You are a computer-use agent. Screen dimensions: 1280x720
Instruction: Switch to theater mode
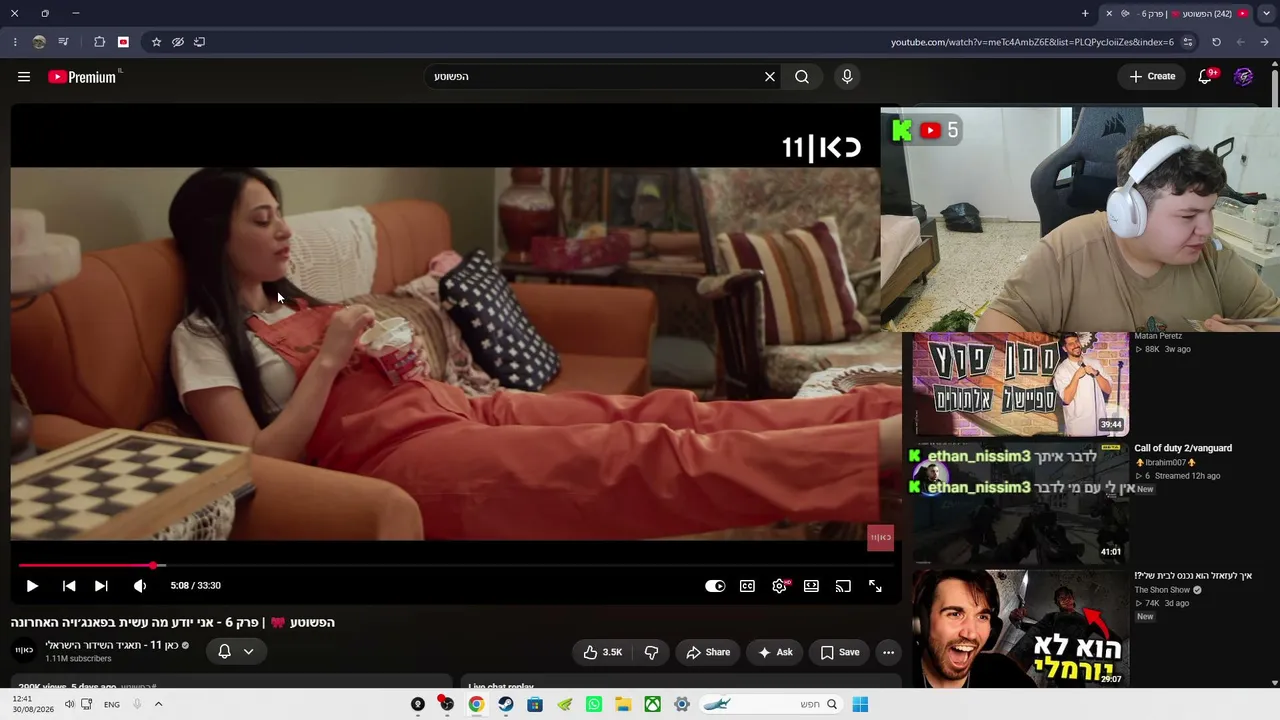pyautogui.click(x=811, y=586)
